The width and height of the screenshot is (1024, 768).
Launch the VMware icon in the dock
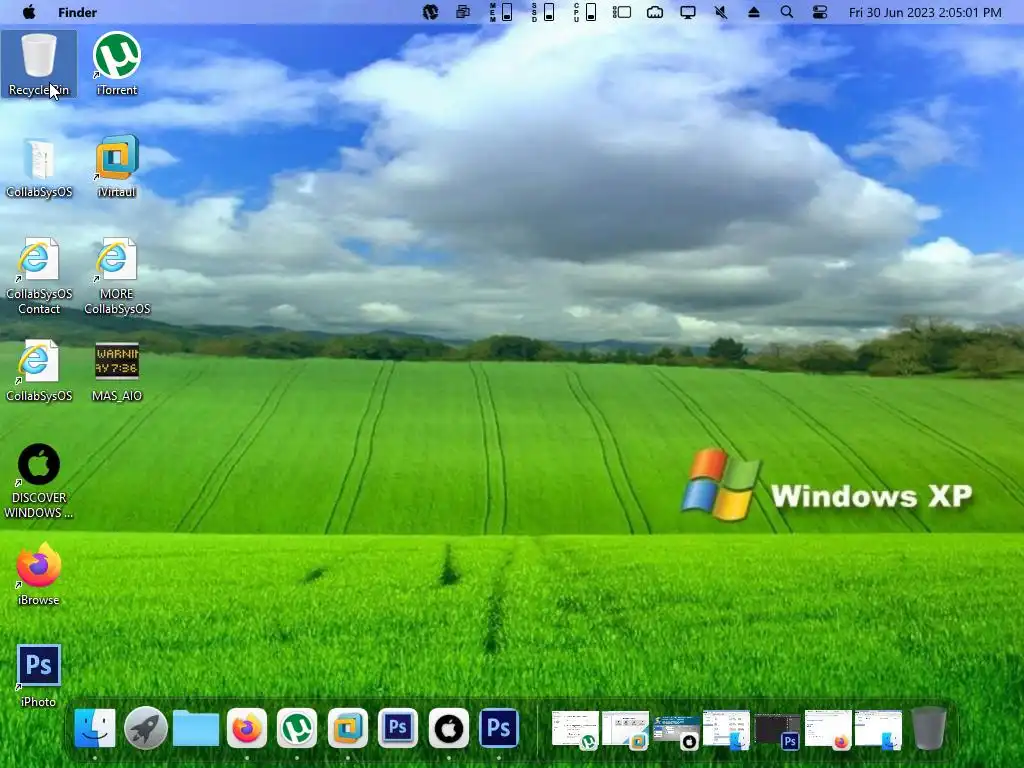[x=347, y=728]
